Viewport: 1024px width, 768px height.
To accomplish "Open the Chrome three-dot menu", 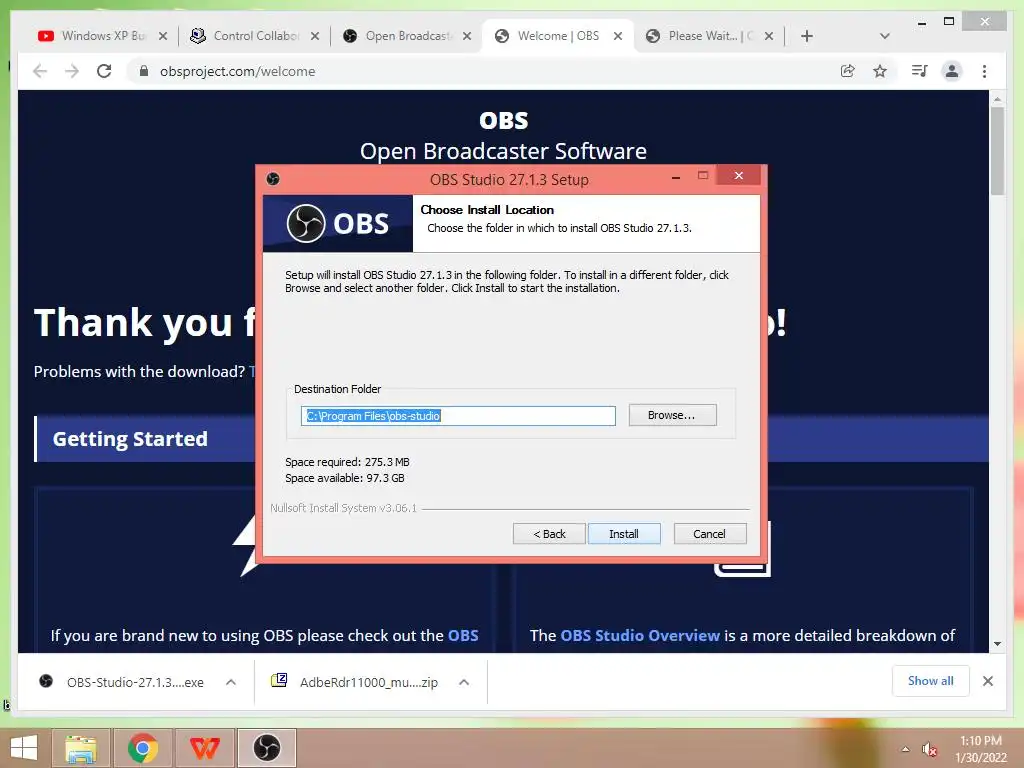I will (x=984, y=71).
